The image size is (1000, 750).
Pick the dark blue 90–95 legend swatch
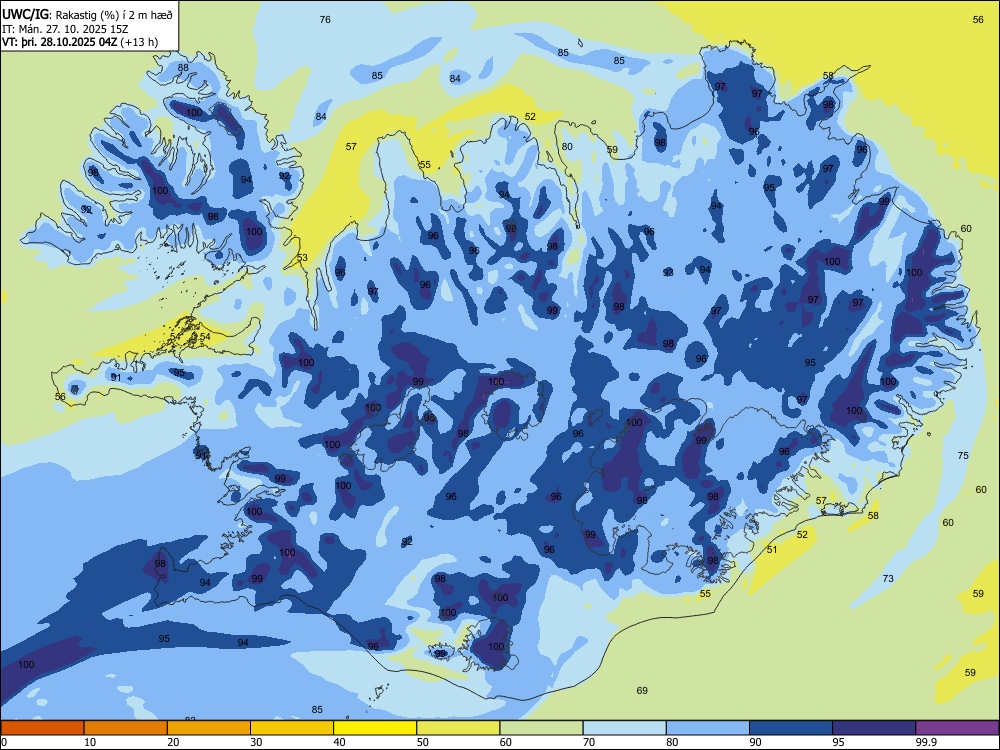pyautogui.click(x=791, y=728)
